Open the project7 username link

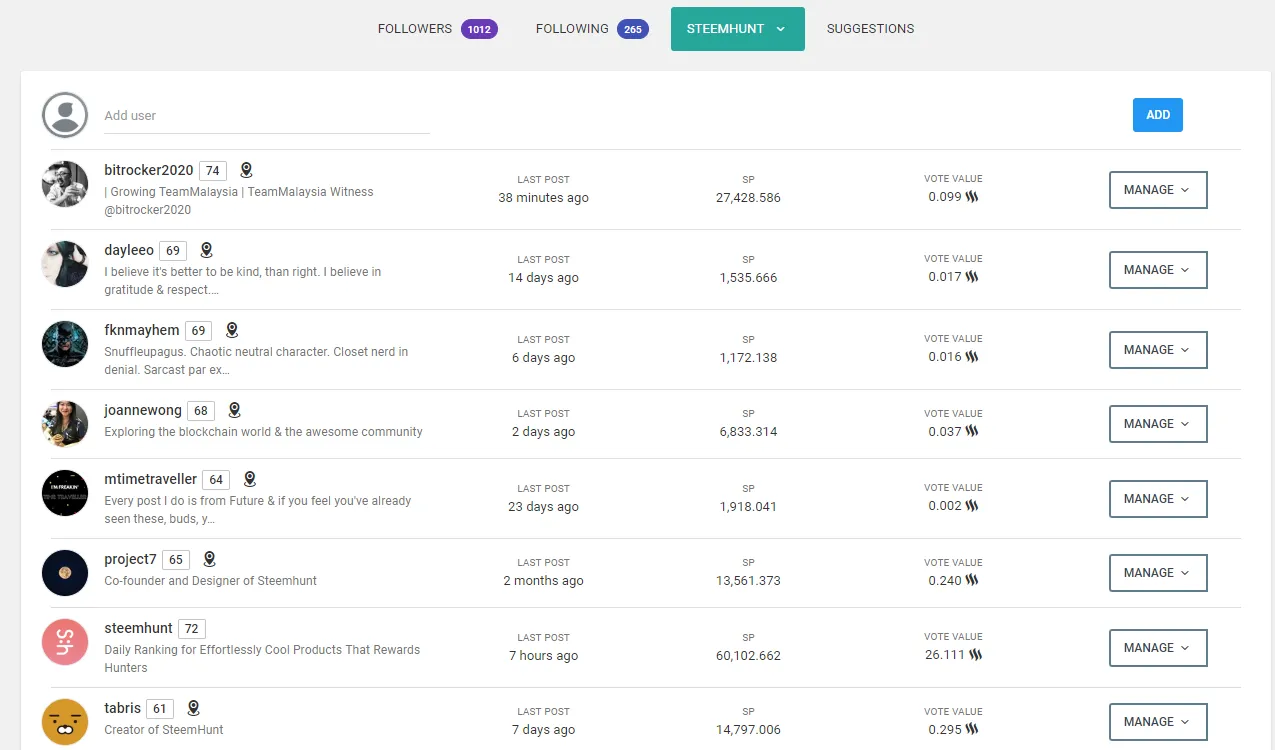coord(130,559)
